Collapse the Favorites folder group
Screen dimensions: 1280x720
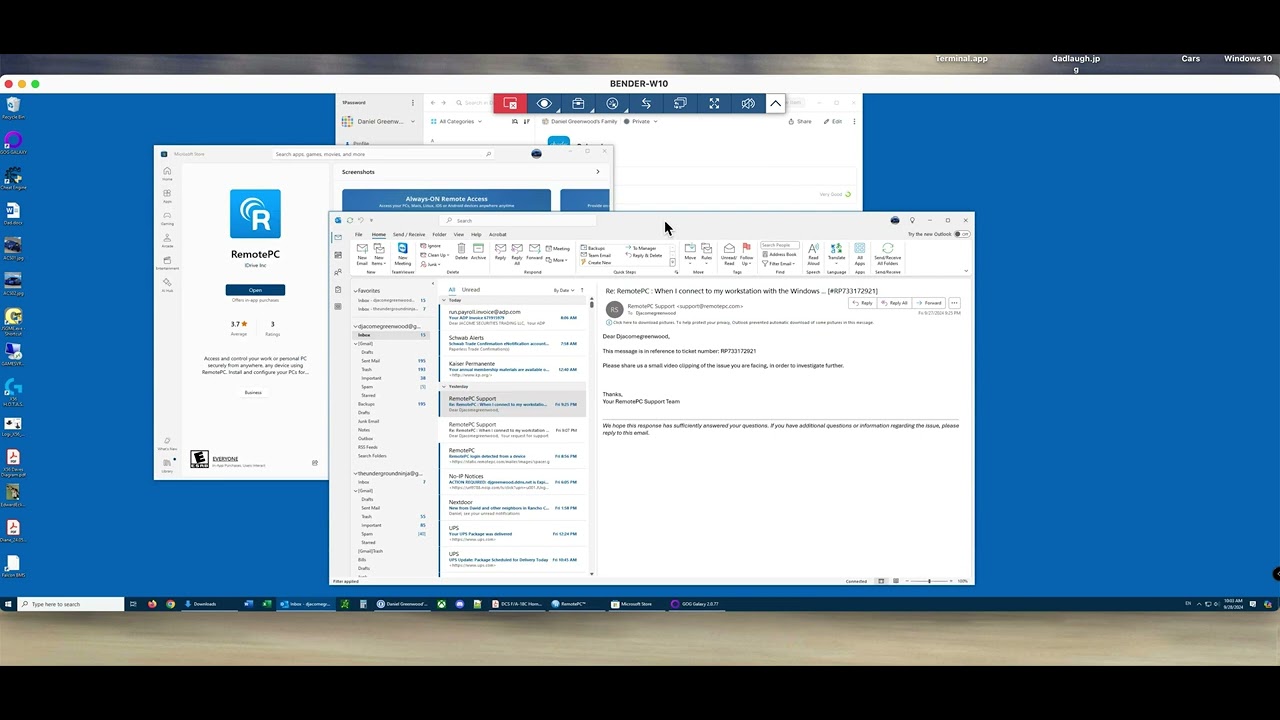(355, 291)
